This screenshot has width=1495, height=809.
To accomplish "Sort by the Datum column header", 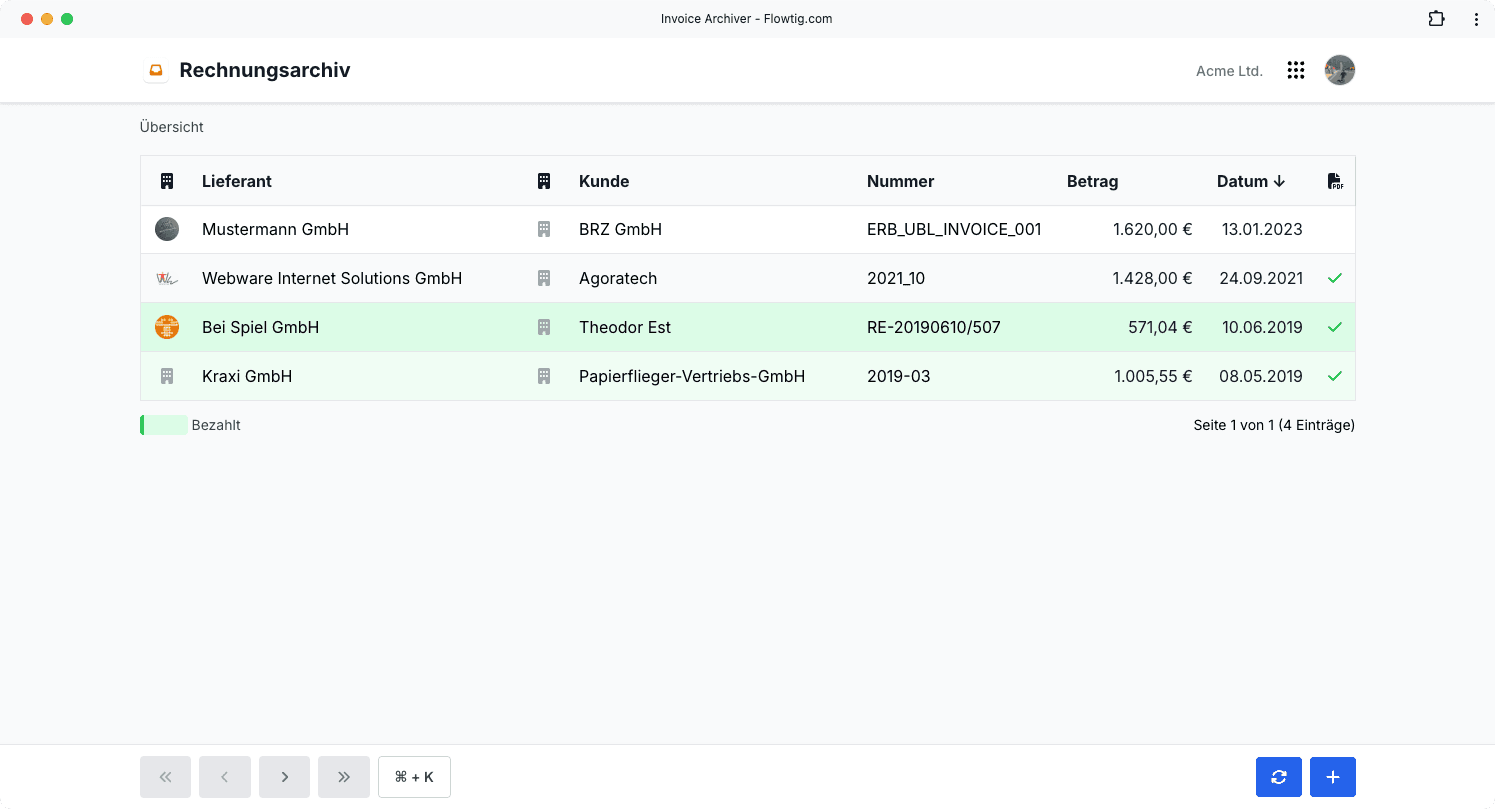I will (1250, 181).
